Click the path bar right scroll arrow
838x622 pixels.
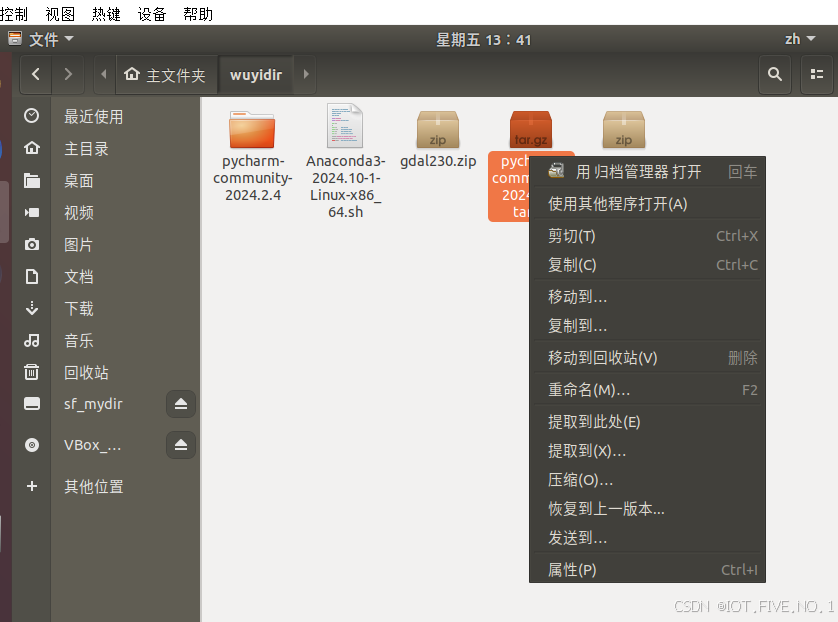click(x=306, y=74)
